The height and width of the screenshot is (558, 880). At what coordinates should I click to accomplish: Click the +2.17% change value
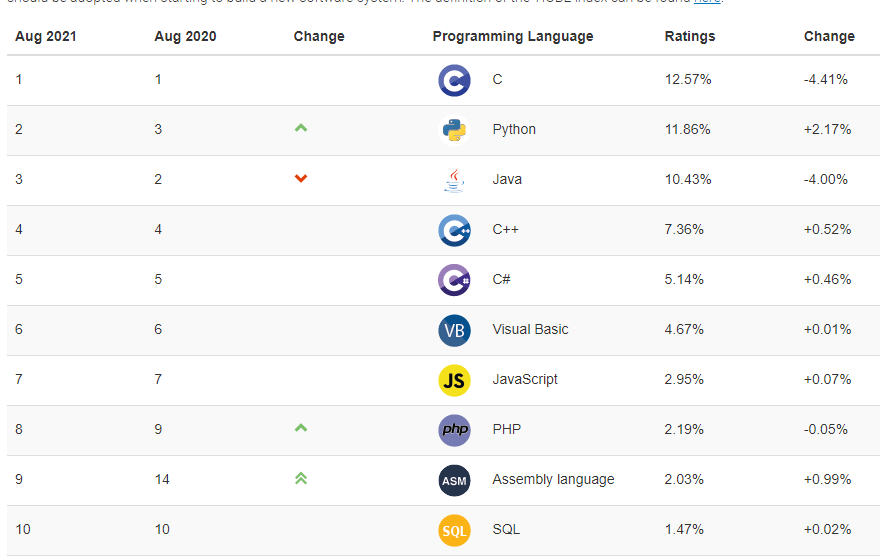(827, 130)
